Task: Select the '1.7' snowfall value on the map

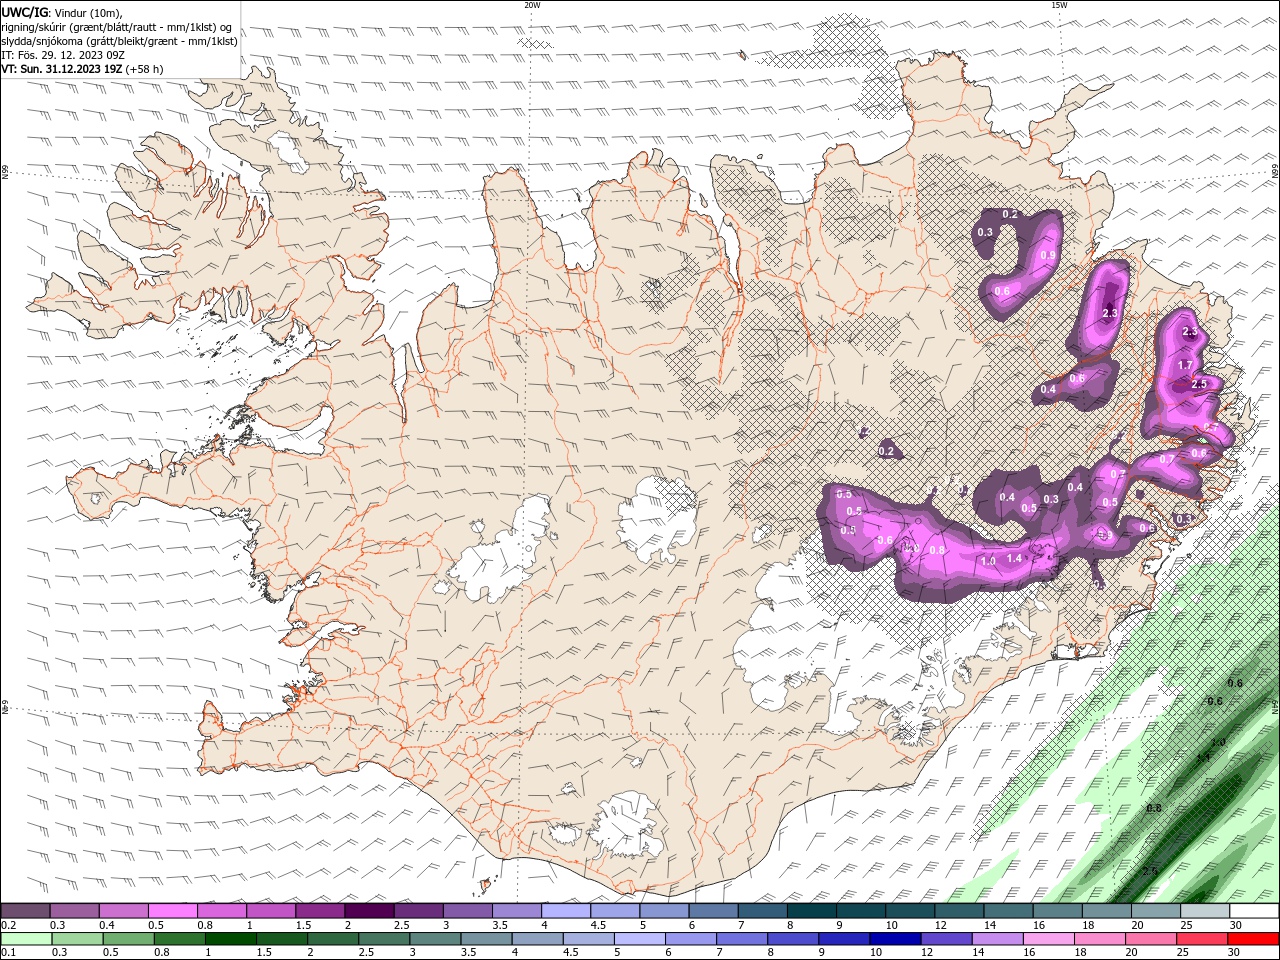Action: [1186, 365]
